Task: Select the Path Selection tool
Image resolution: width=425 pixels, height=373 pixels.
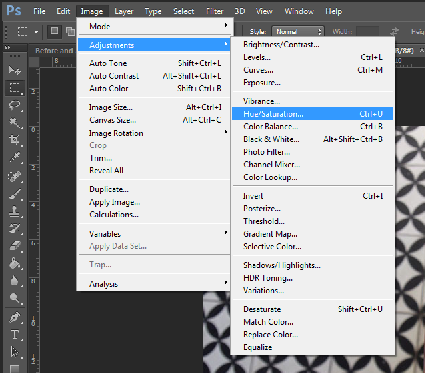Action: (x=14, y=352)
